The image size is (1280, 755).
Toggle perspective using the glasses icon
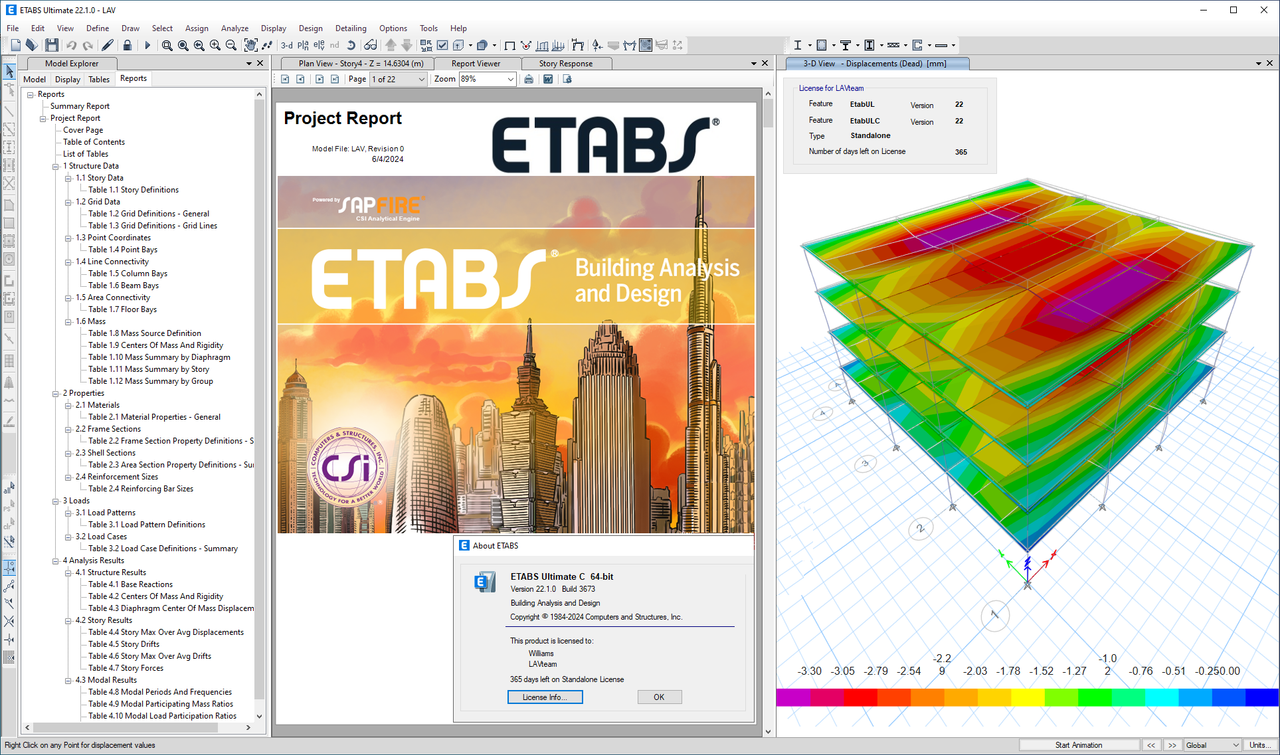click(x=370, y=45)
